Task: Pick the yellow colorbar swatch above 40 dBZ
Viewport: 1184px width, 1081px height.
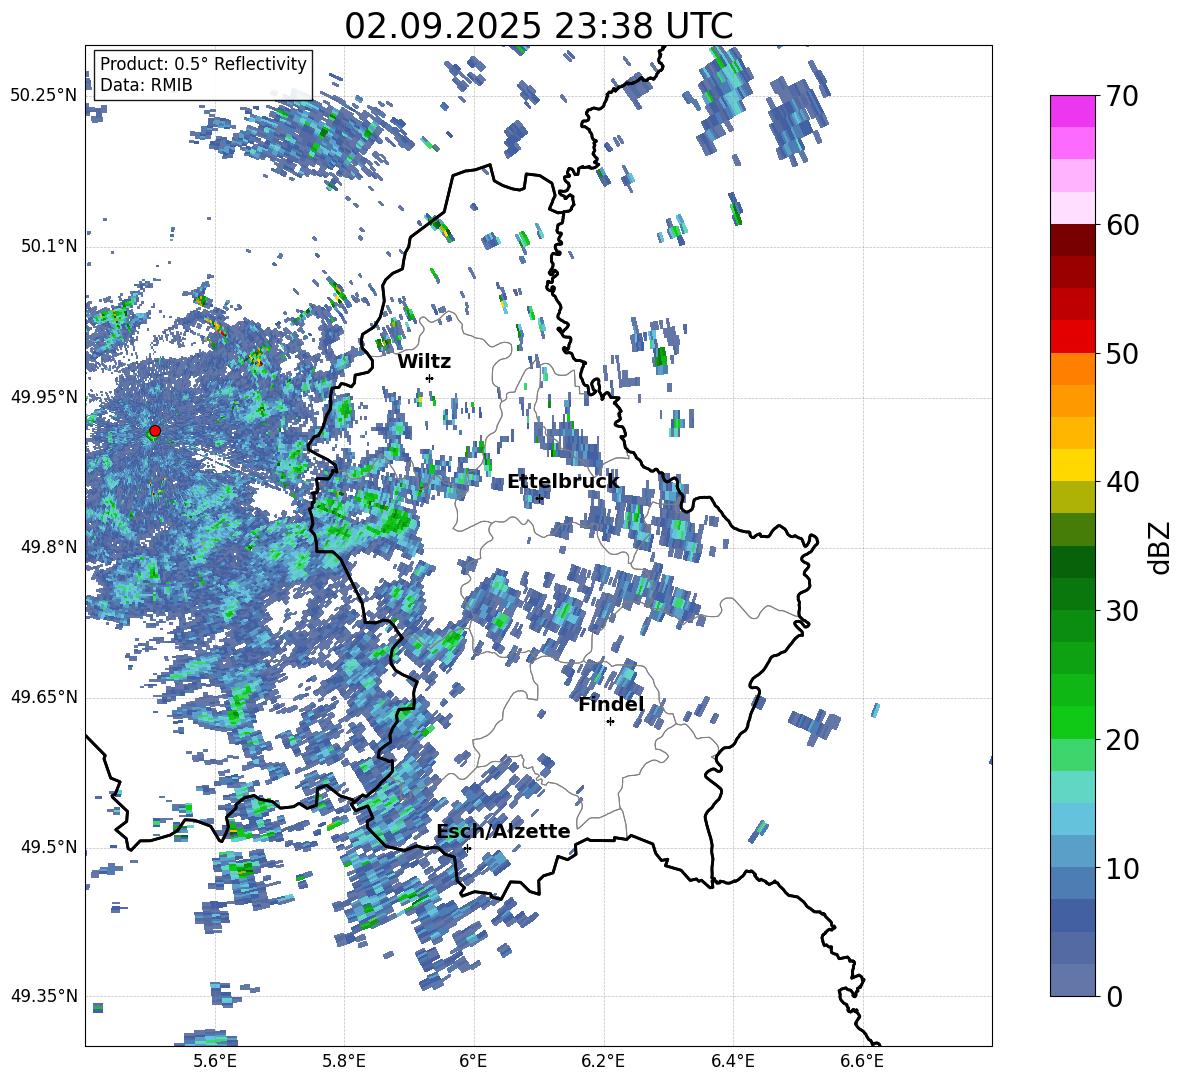Action: pos(1072,465)
